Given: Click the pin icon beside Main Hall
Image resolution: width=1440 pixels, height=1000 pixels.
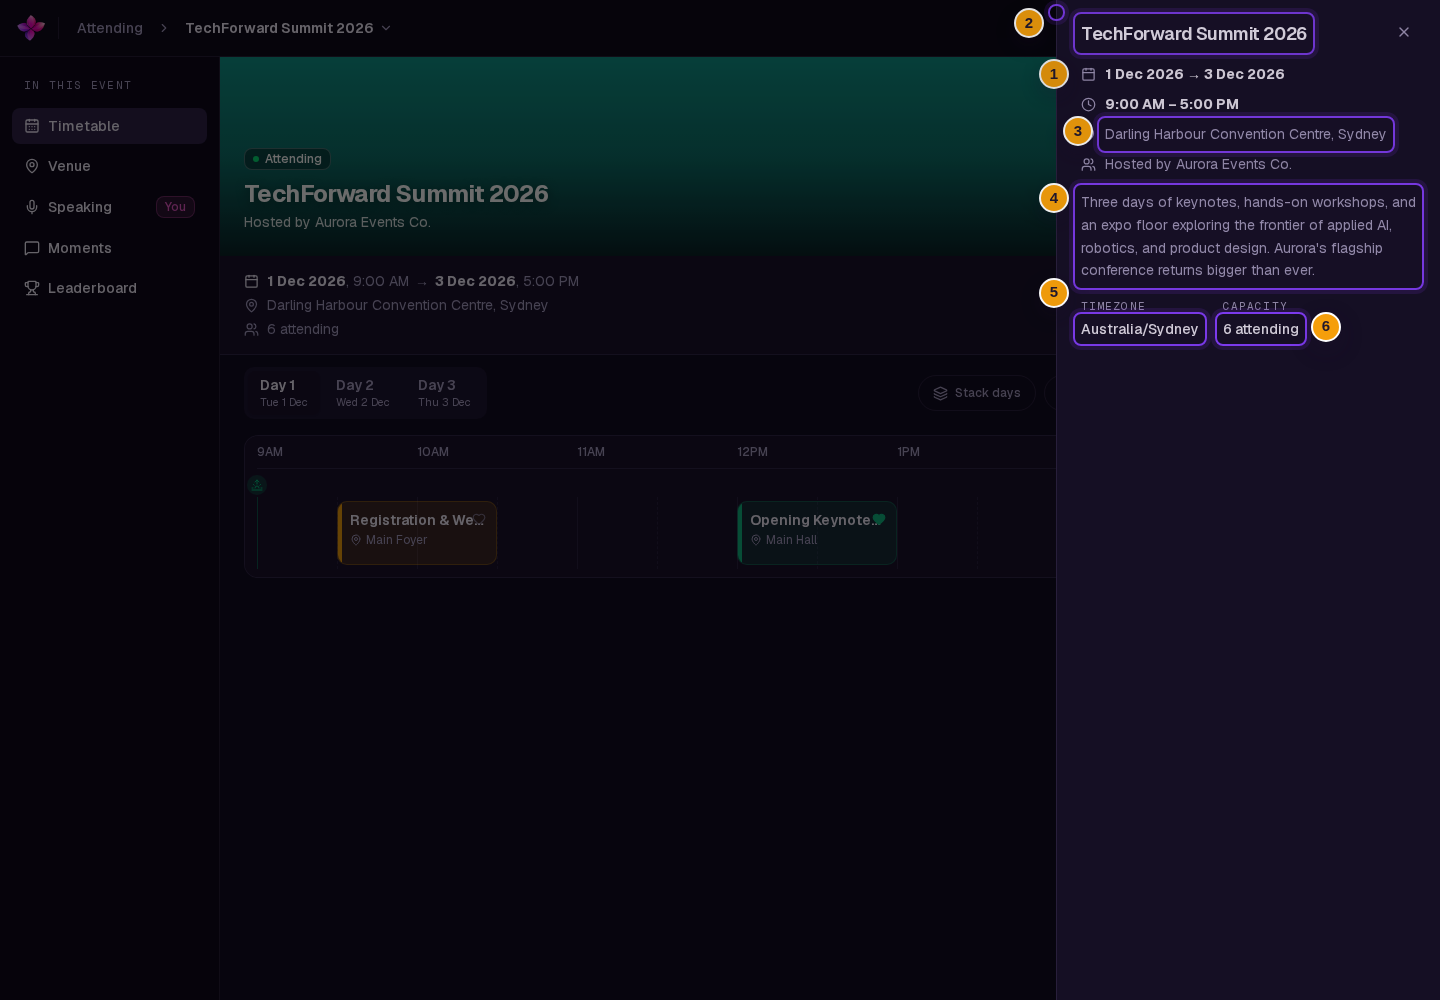Looking at the screenshot, I should coord(756,540).
